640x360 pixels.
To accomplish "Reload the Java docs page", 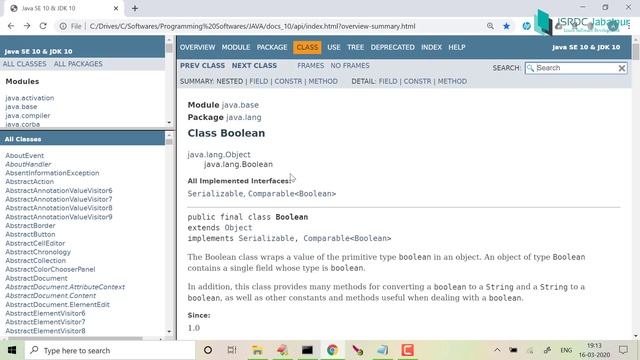I will point(43,26).
